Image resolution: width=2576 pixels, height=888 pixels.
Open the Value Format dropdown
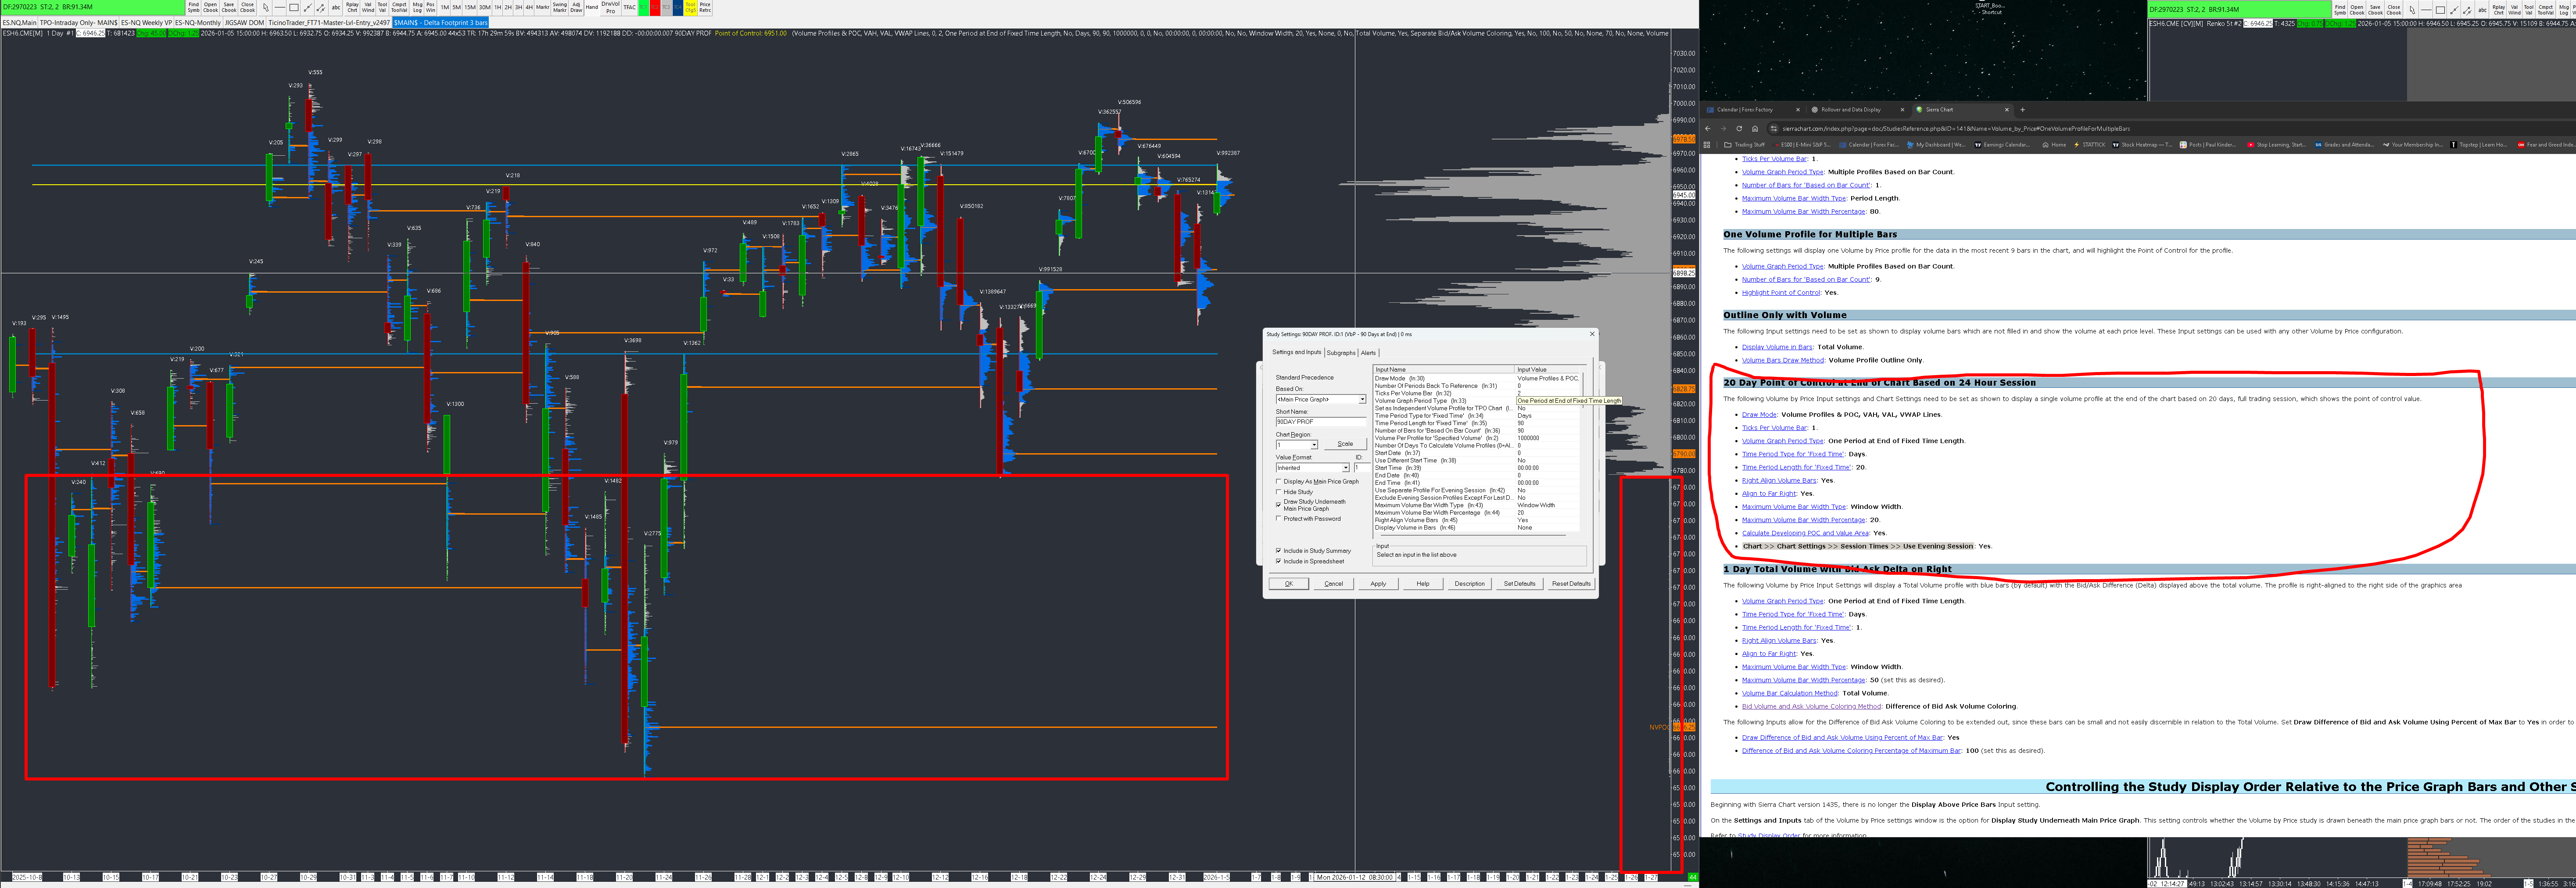click(1312, 468)
